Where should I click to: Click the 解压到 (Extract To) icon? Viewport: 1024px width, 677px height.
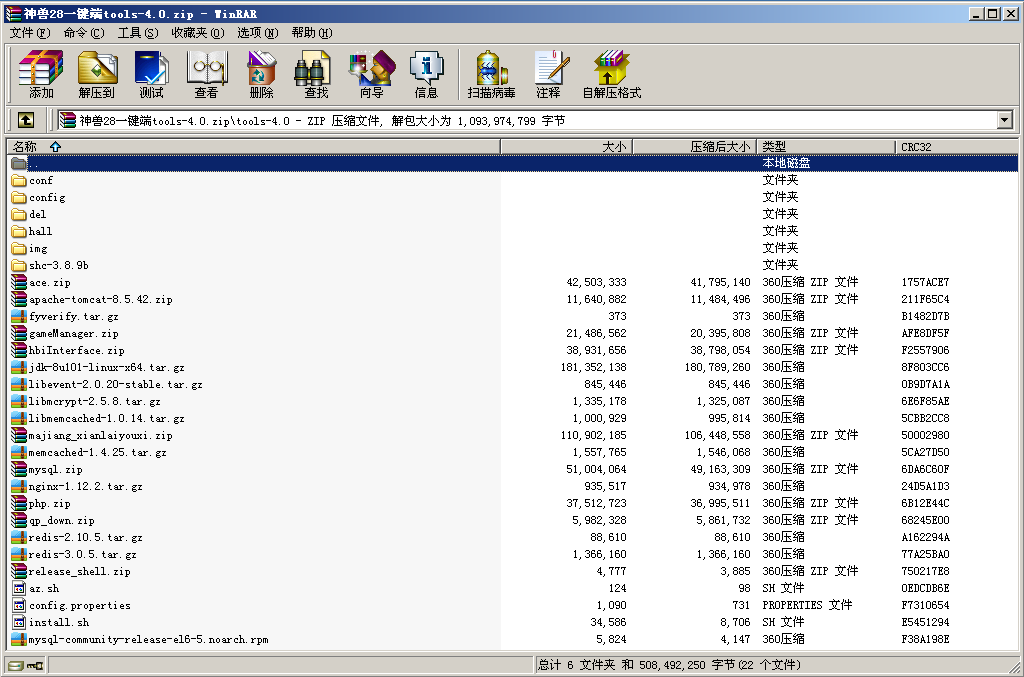(97, 74)
